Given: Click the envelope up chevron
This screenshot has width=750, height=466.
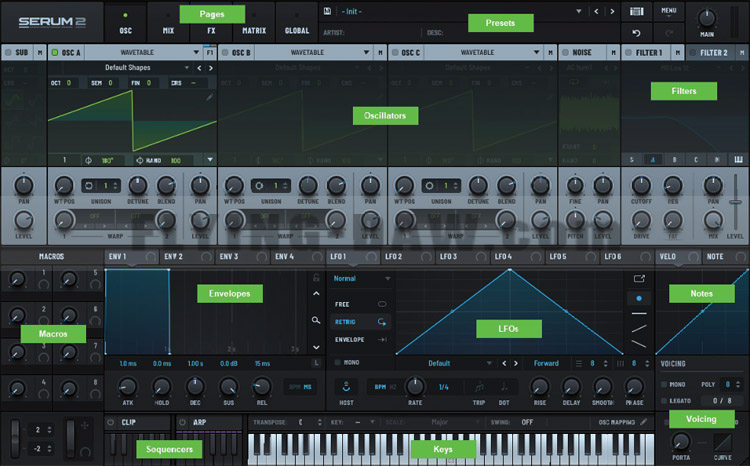Looking at the screenshot, I should (x=316, y=293).
